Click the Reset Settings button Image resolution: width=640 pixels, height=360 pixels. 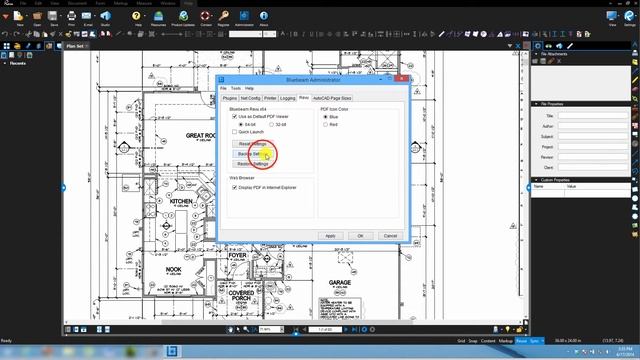point(253,144)
